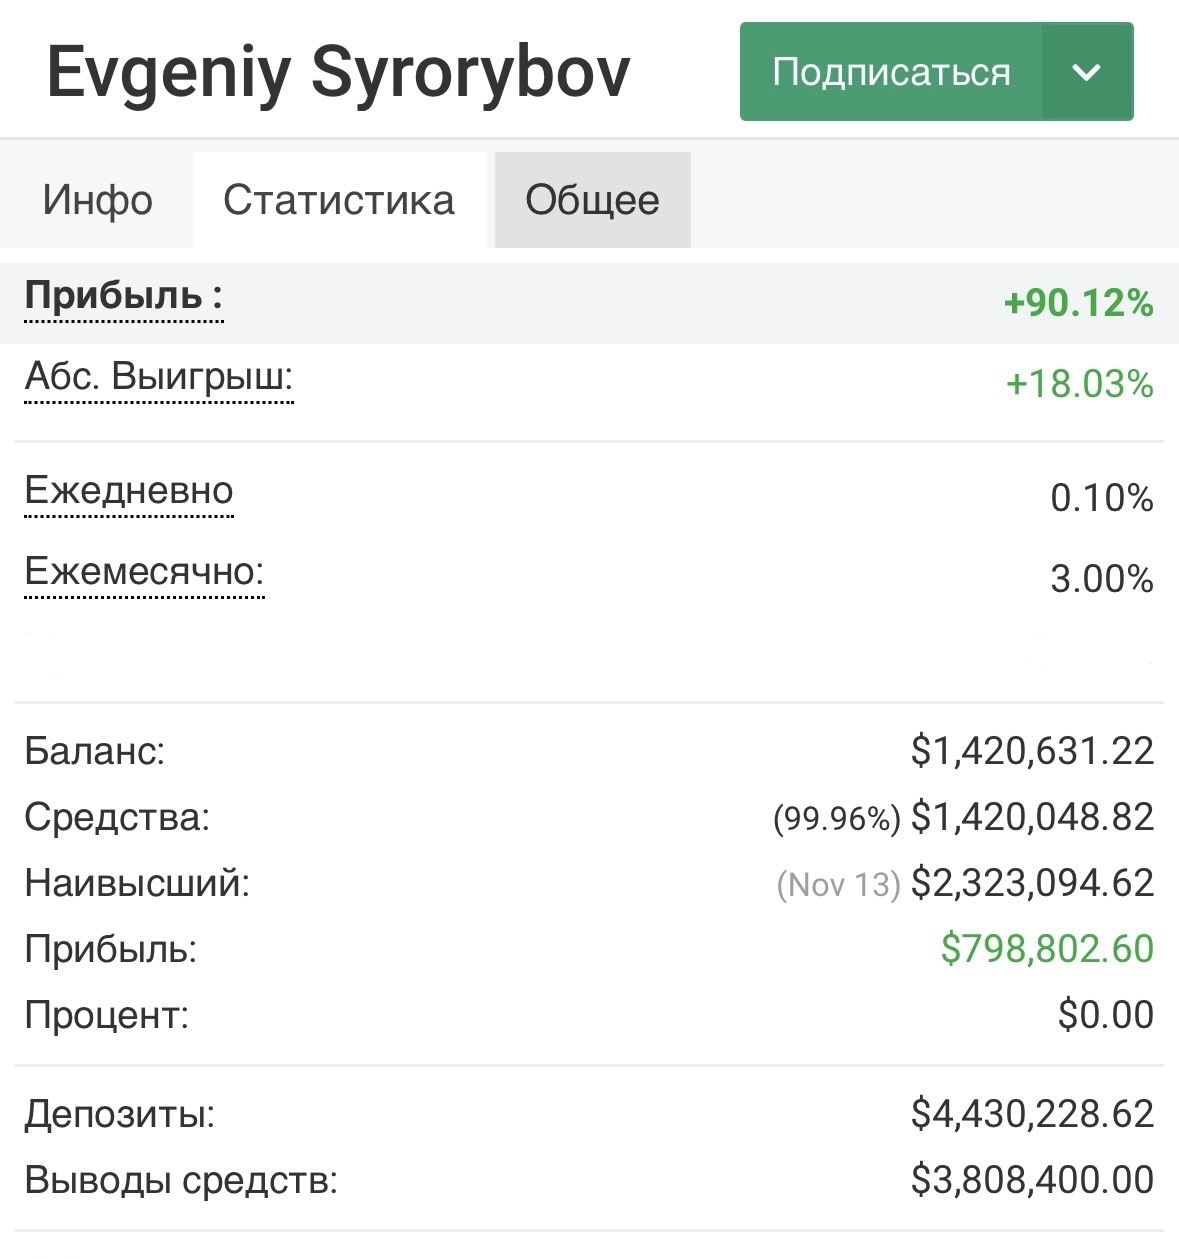Click the deposits amount $4,430,228.62

(x=1032, y=1113)
